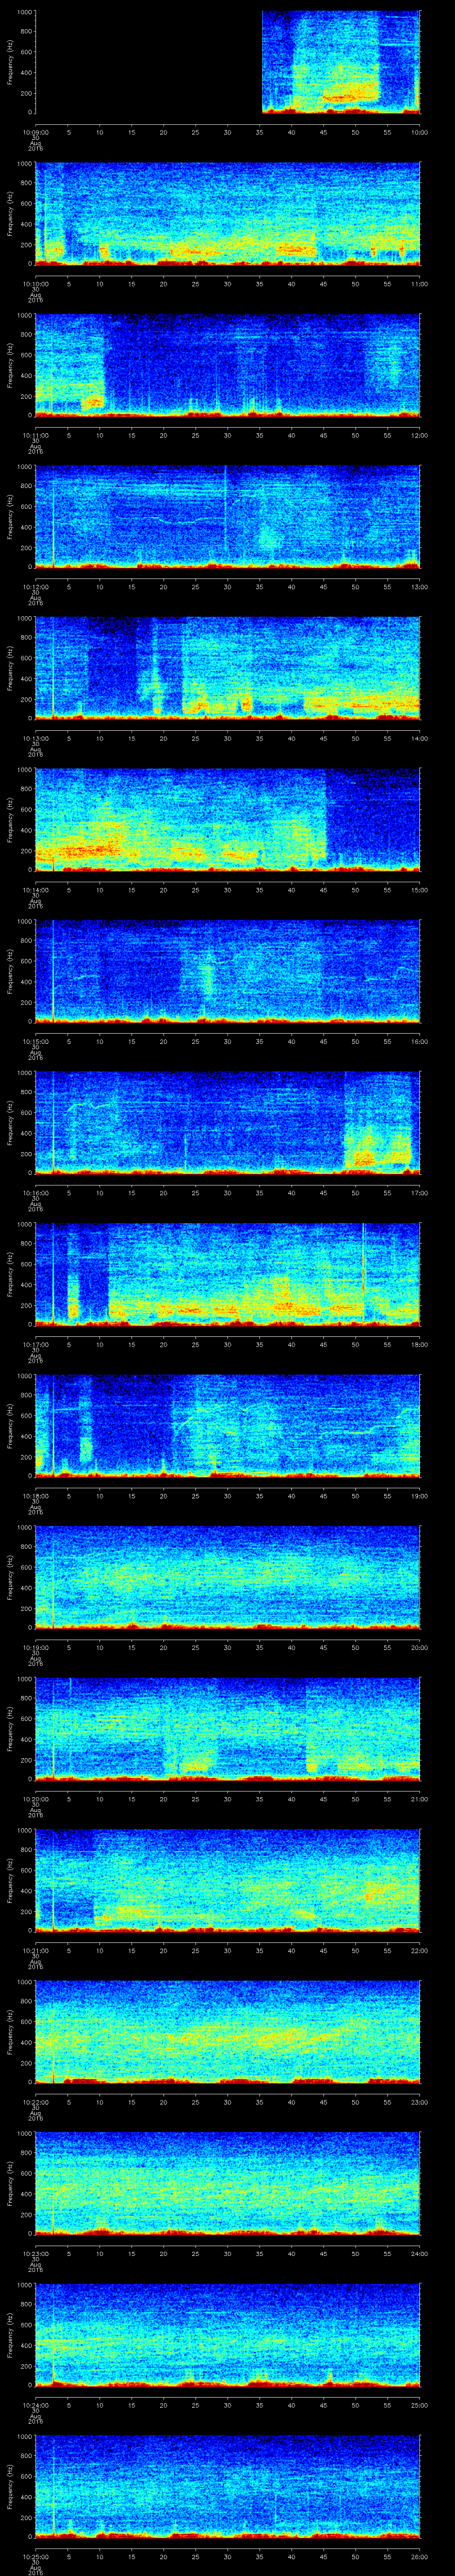Click the "10:17:00" time axis label
The height and width of the screenshot is (2576, 455).
click(36, 1344)
